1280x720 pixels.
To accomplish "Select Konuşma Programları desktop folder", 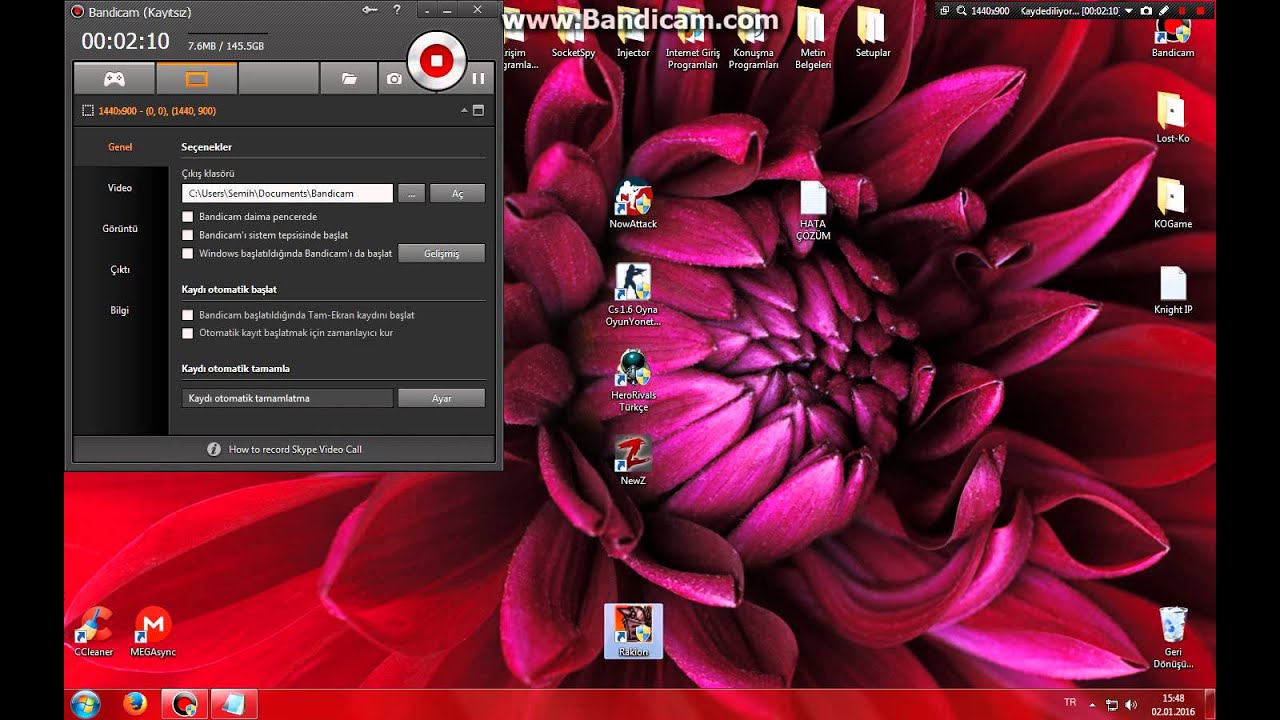I will 753,38.
